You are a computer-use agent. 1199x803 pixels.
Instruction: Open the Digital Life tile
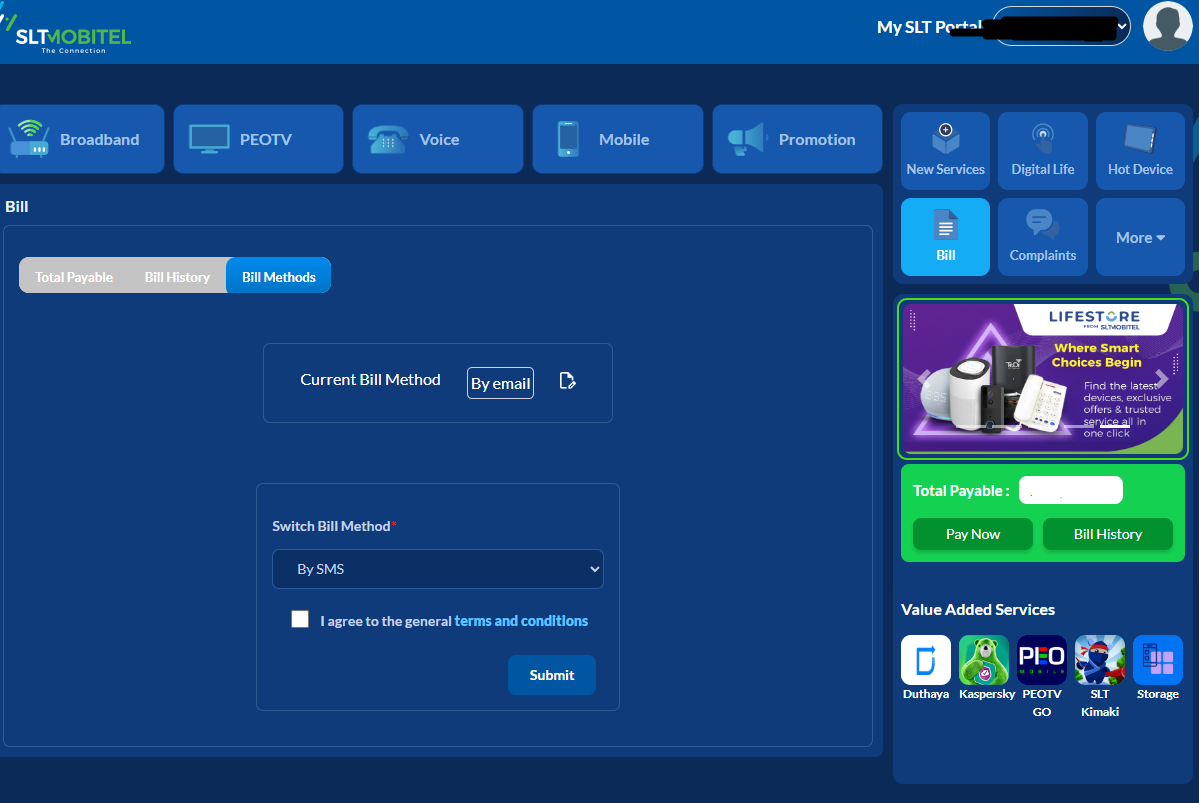pyautogui.click(x=1043, y=151)
